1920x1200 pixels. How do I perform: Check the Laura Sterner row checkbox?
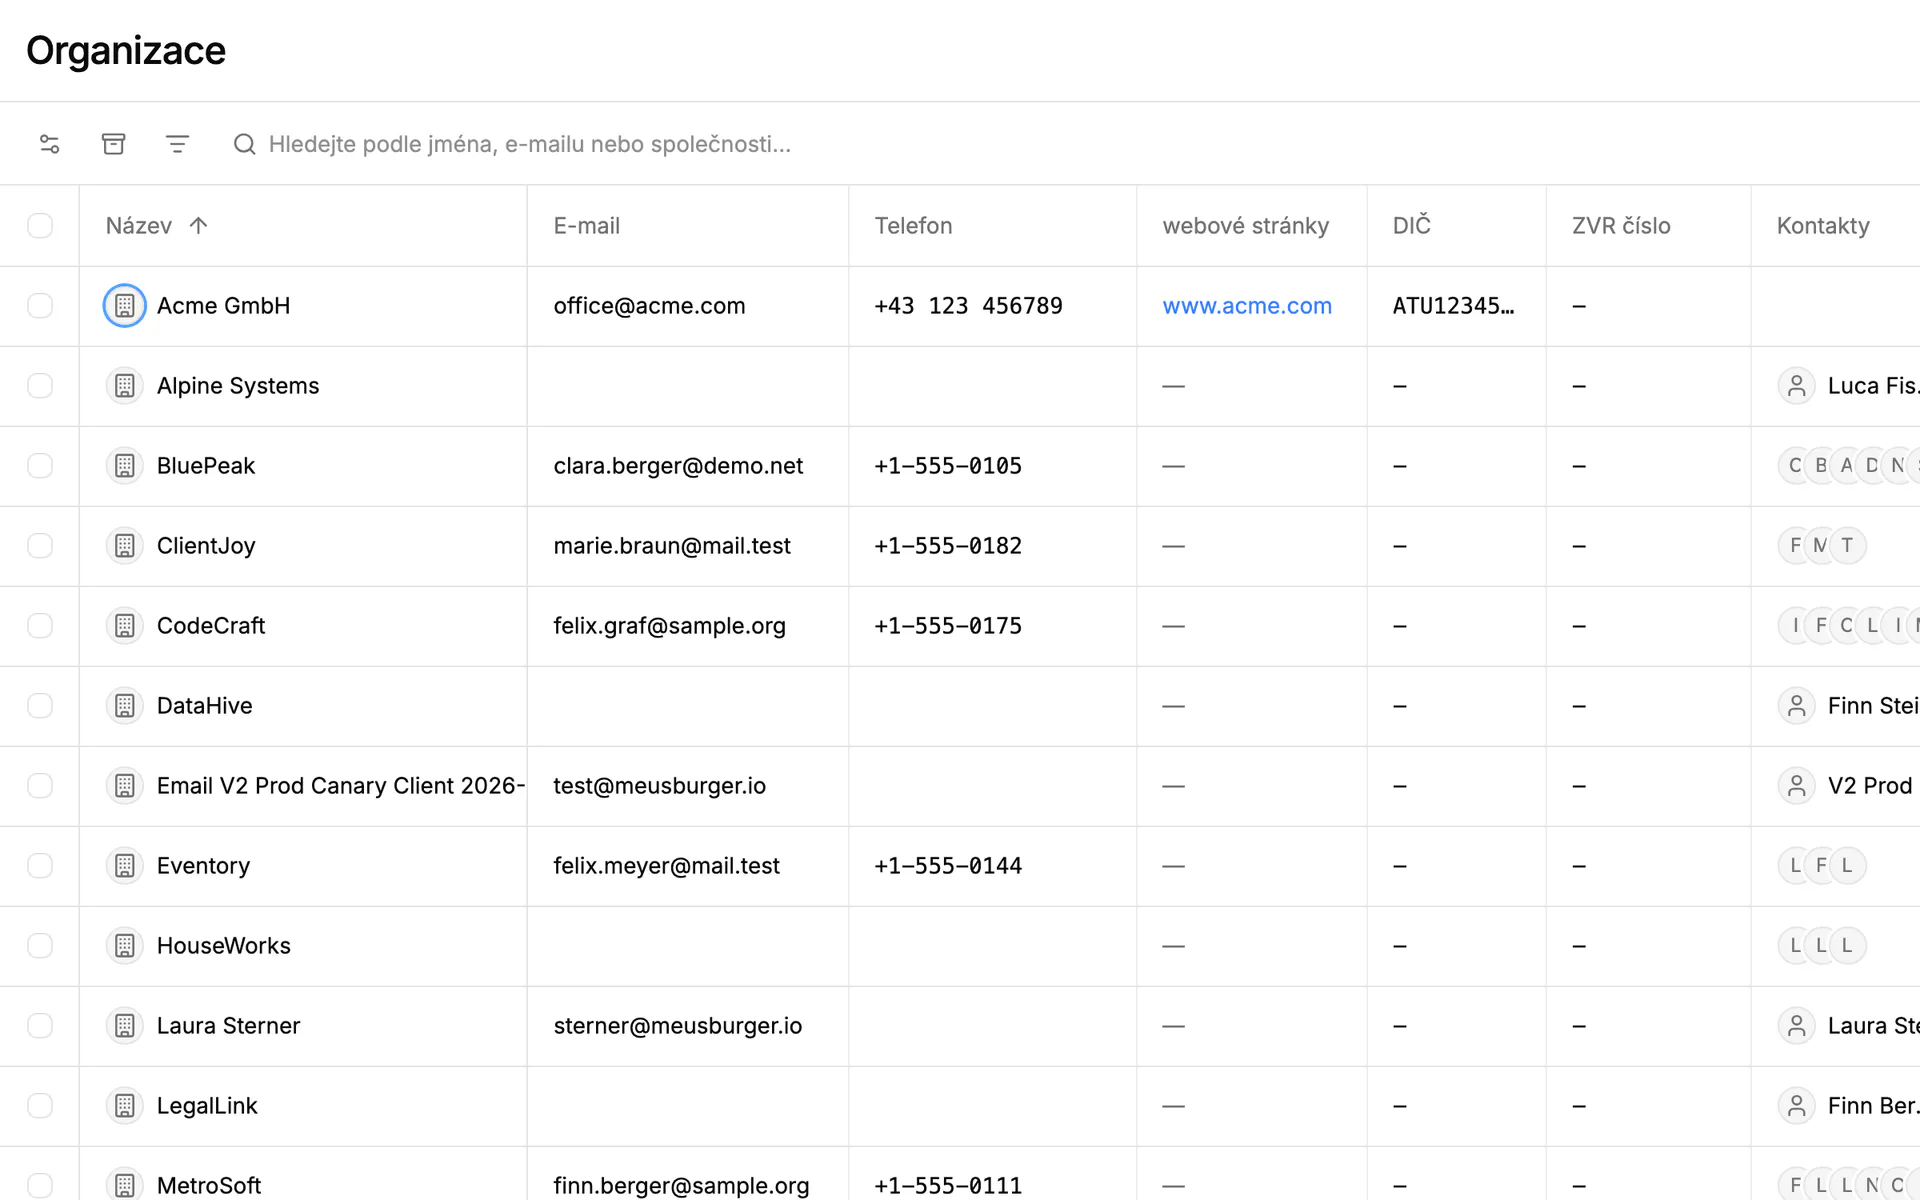40,1026
